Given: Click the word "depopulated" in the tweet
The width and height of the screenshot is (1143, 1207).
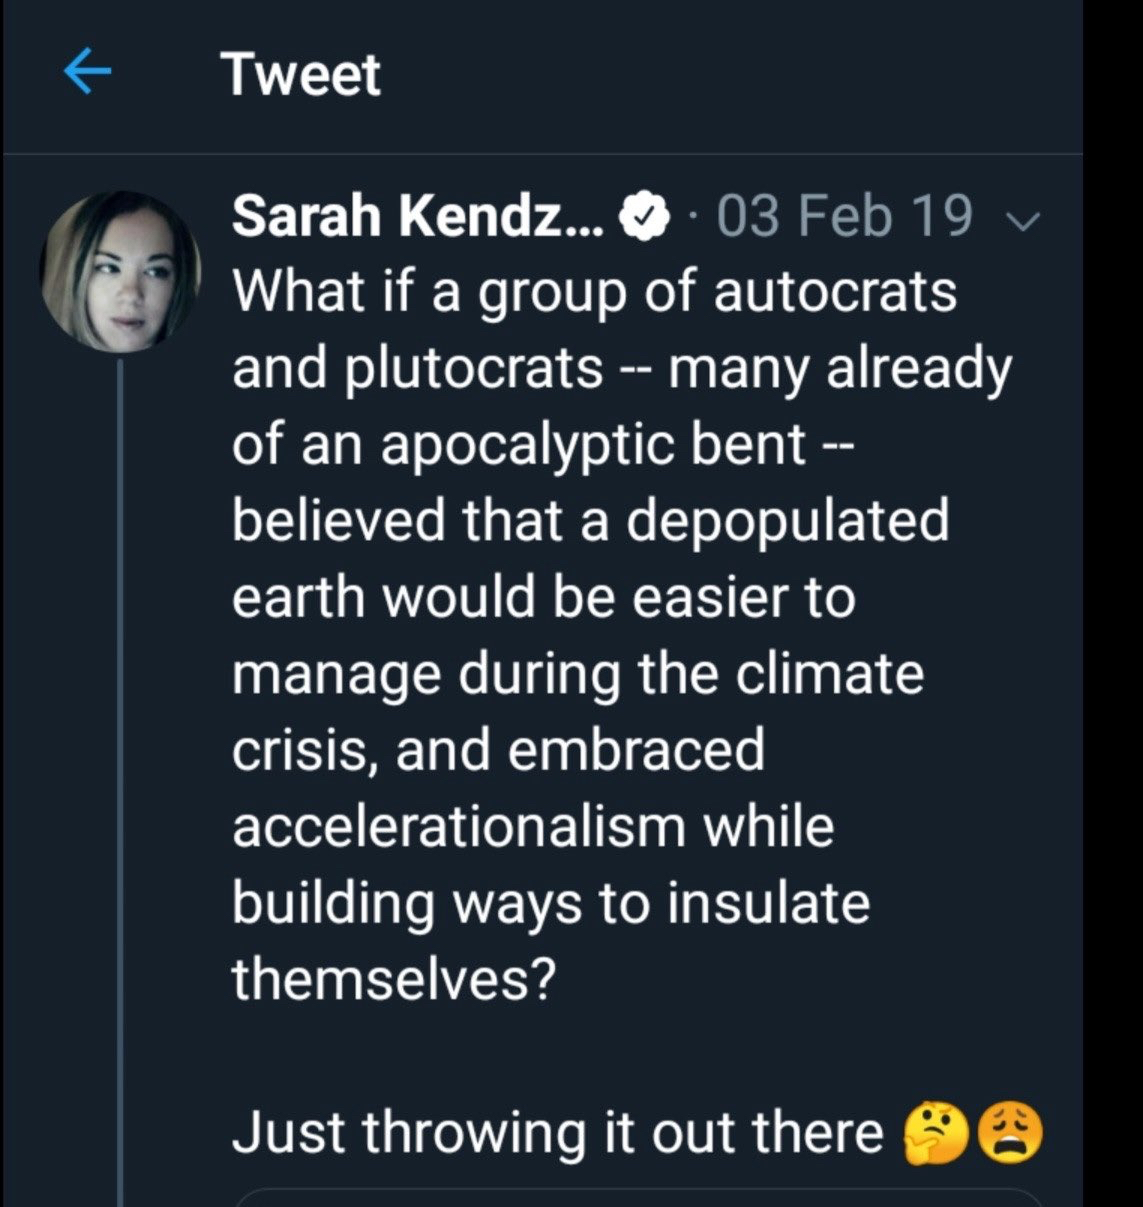Looking at the screenshot, I should tap(786, 520).
